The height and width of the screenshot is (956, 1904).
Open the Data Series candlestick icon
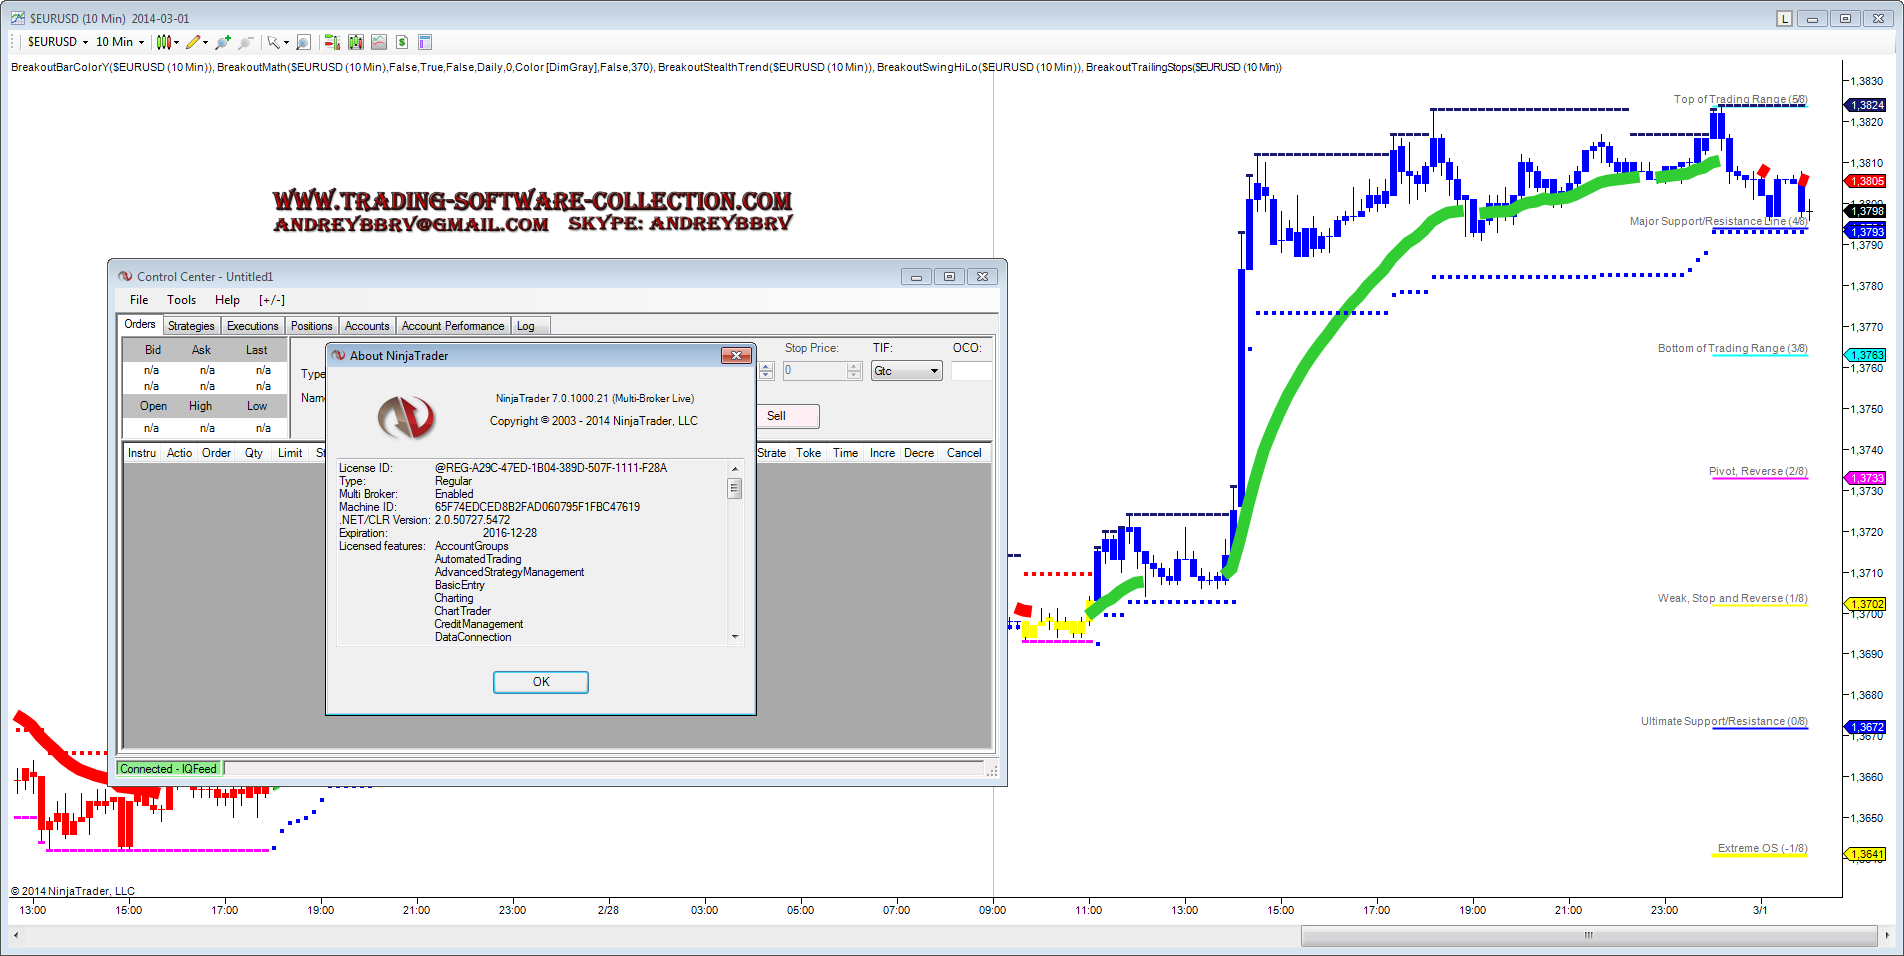pyautogui.click(x=355, y=42)
